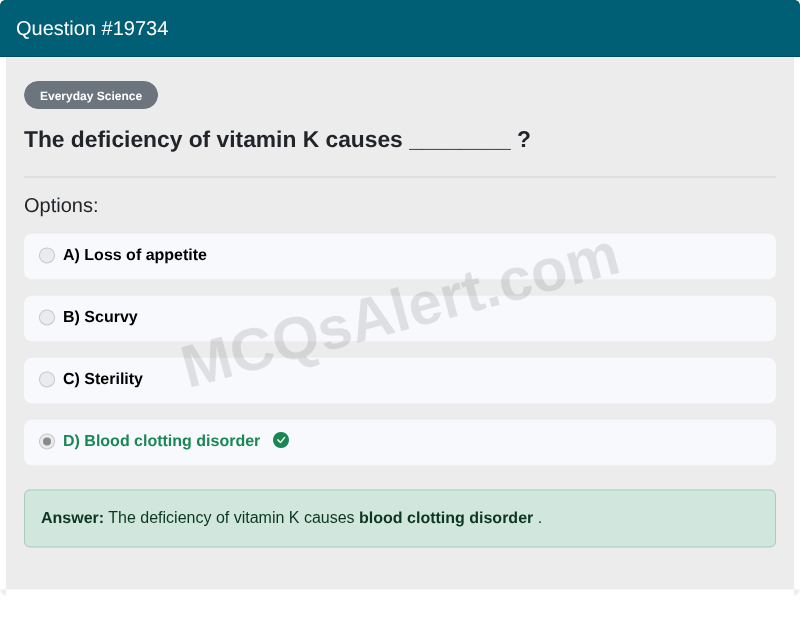Click option text D) Blood clotting disorder
This screenshot has width=800, height=620.
(161, 440)
